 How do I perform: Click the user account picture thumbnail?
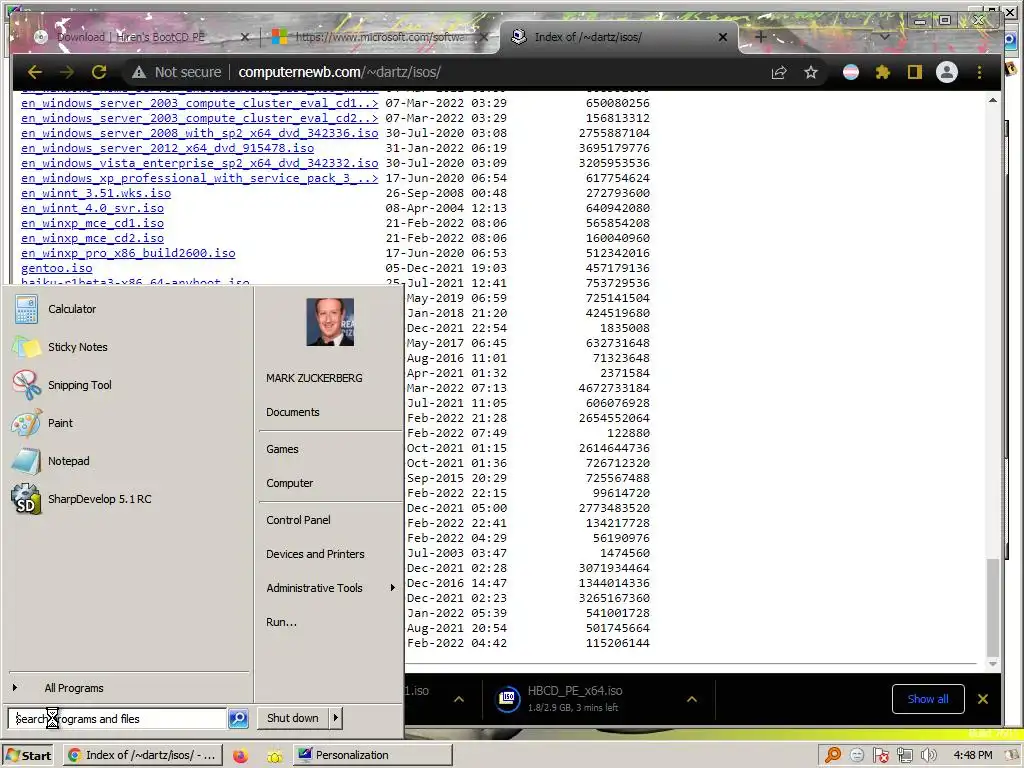[330, 322]
